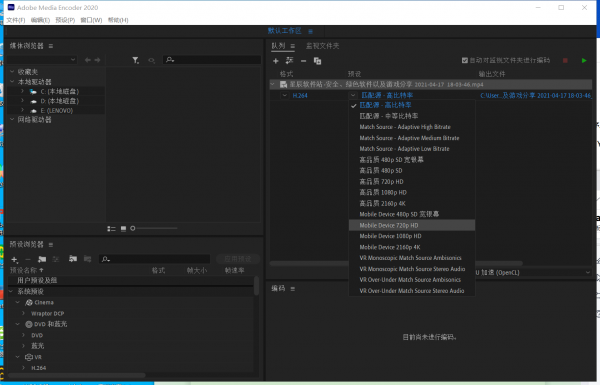Collapse the DVD 和蓝光 preset group

coord(18,324)
